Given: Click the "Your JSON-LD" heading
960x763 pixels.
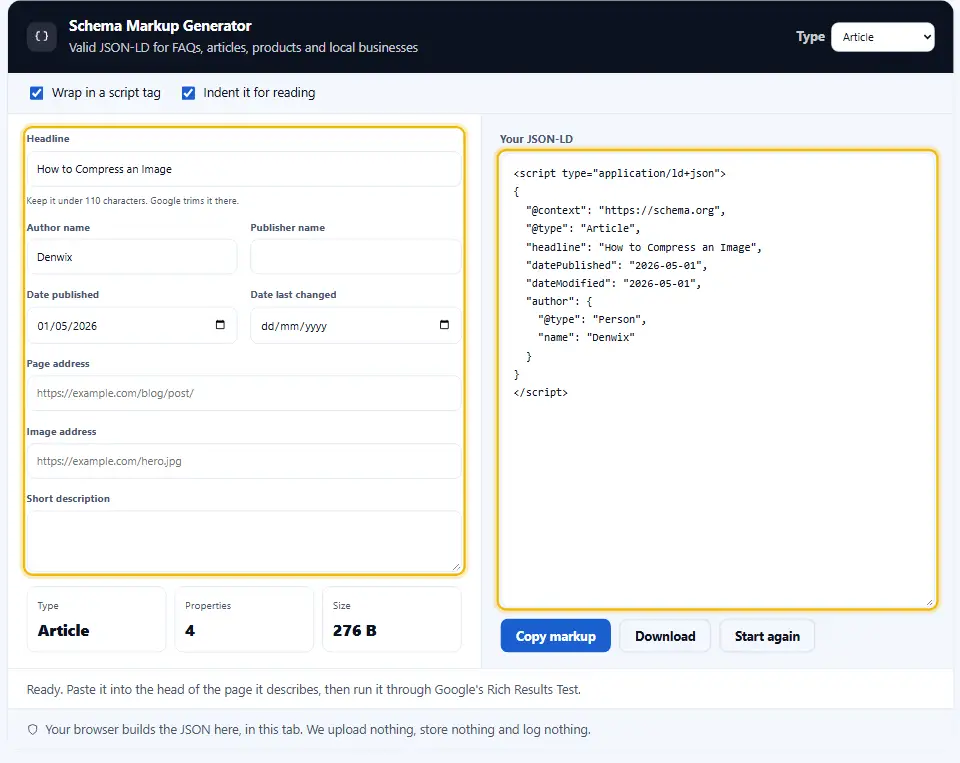Looking at the screenshot, I should 536,139.
